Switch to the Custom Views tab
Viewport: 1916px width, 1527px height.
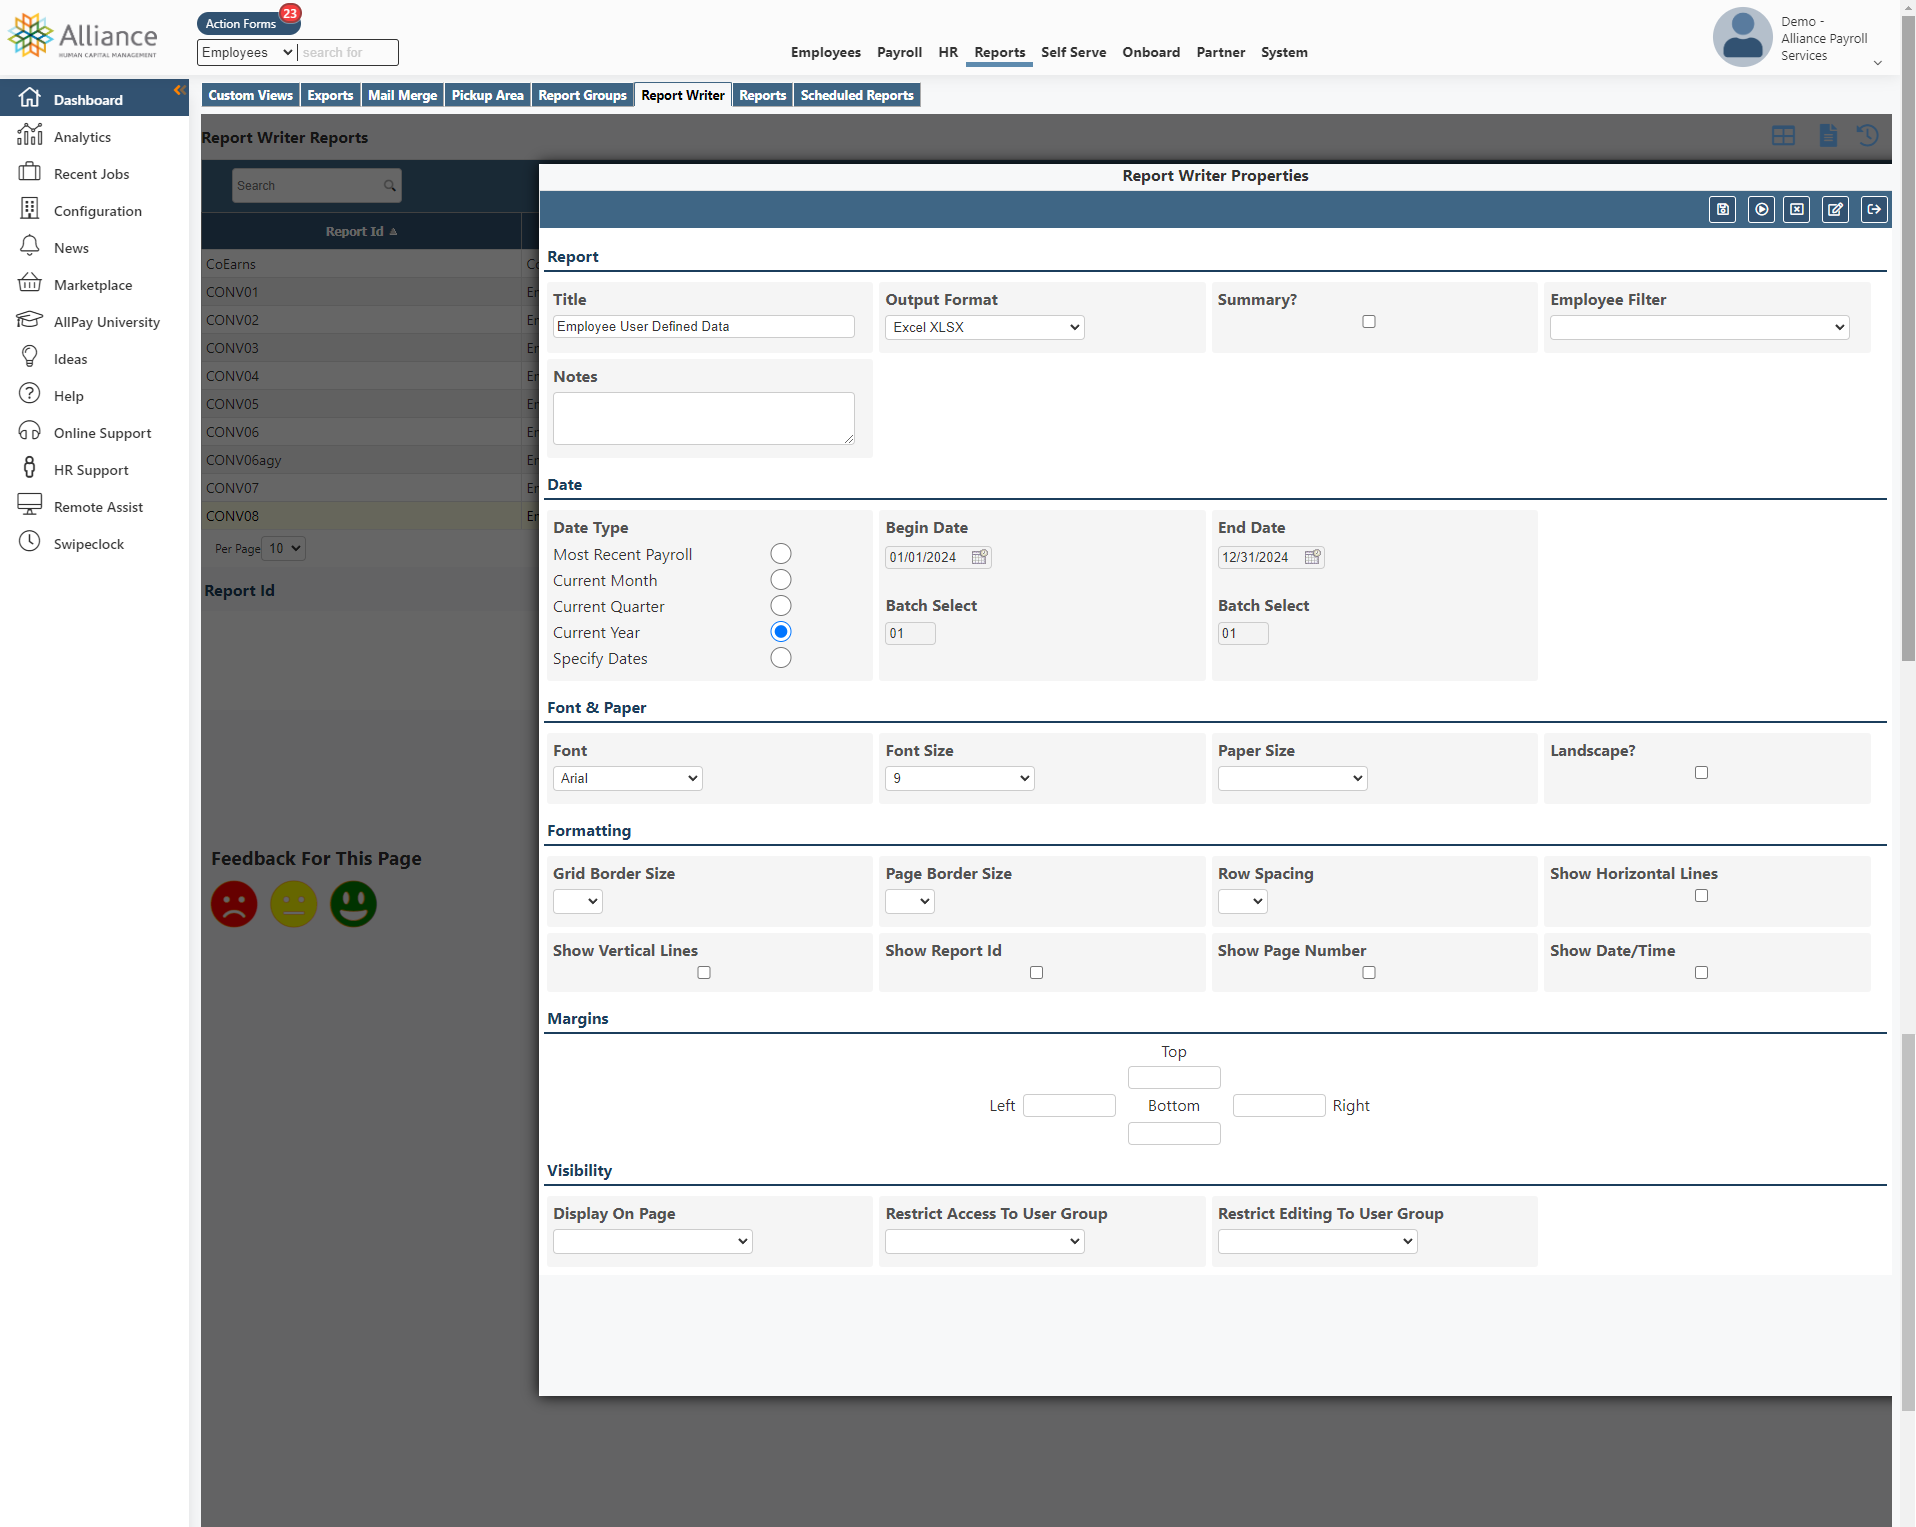(250, 96)
